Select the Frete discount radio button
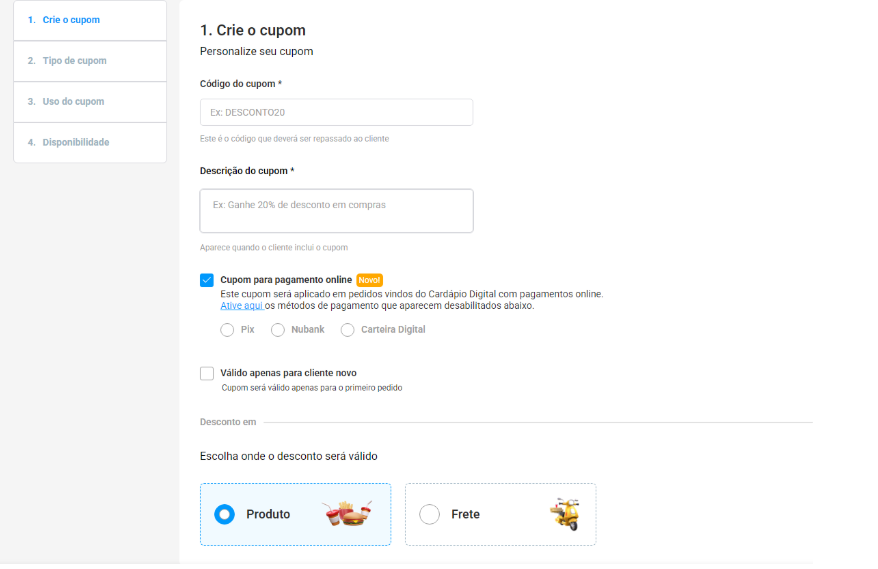This screenshot has width=878, height=569. click(429, 514)
